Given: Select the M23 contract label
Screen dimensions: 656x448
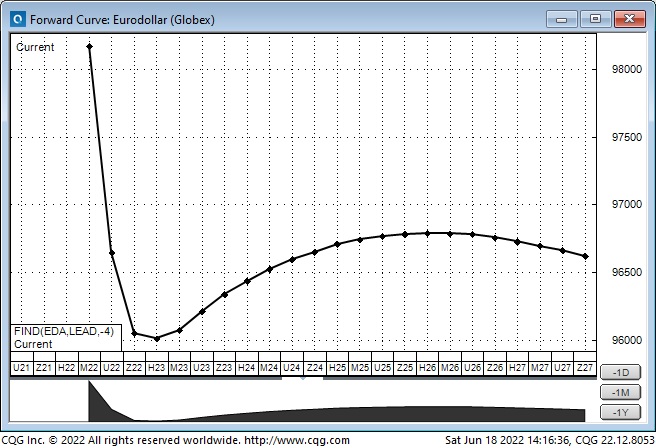Looking at the screenshot, I should (179, 368).
